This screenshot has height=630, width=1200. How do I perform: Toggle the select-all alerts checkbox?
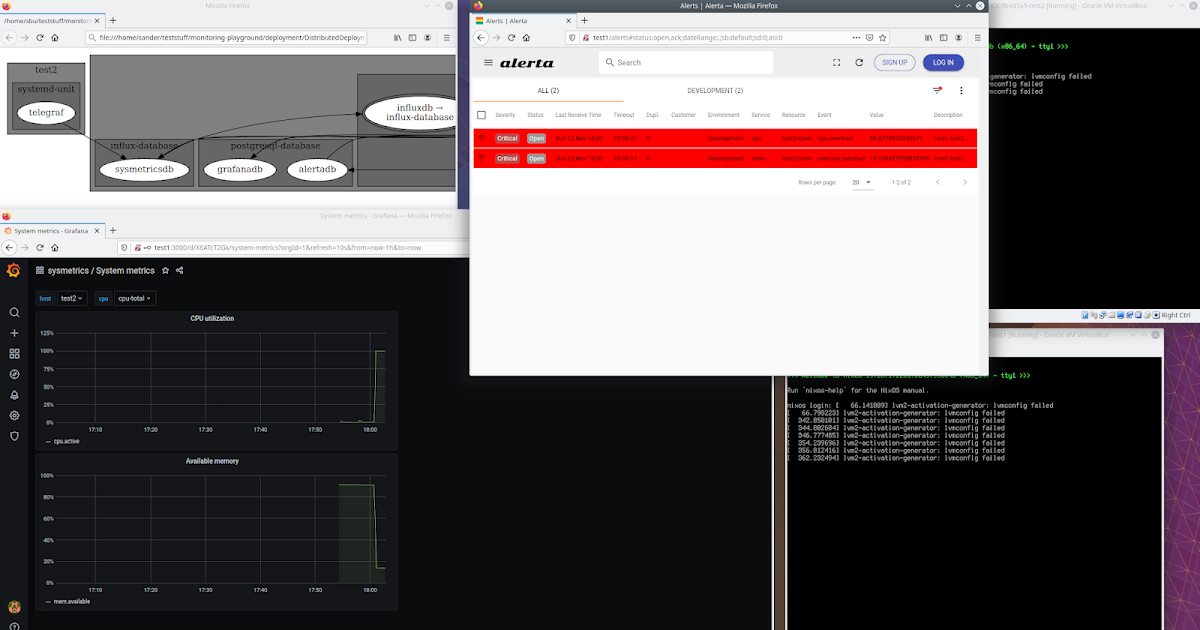point(483,114)
